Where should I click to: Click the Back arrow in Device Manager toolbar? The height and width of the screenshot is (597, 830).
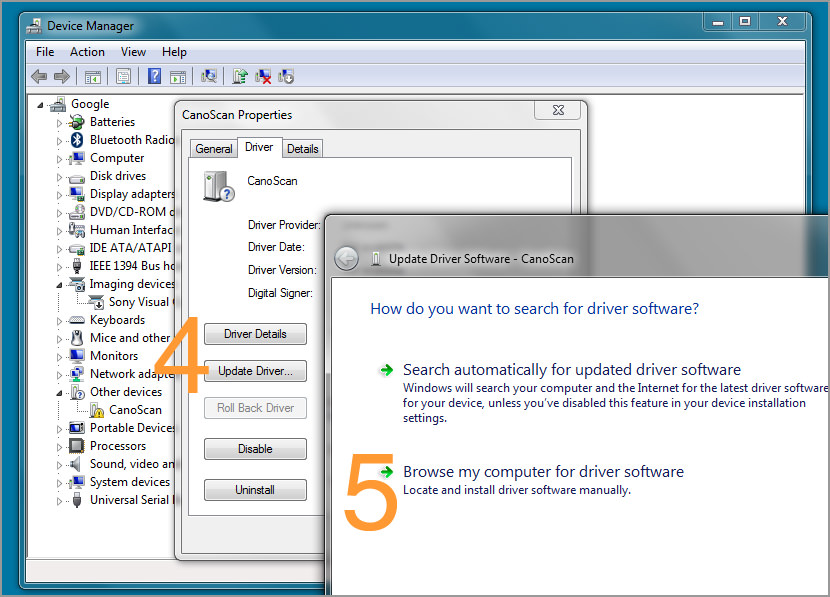point(39,77)
